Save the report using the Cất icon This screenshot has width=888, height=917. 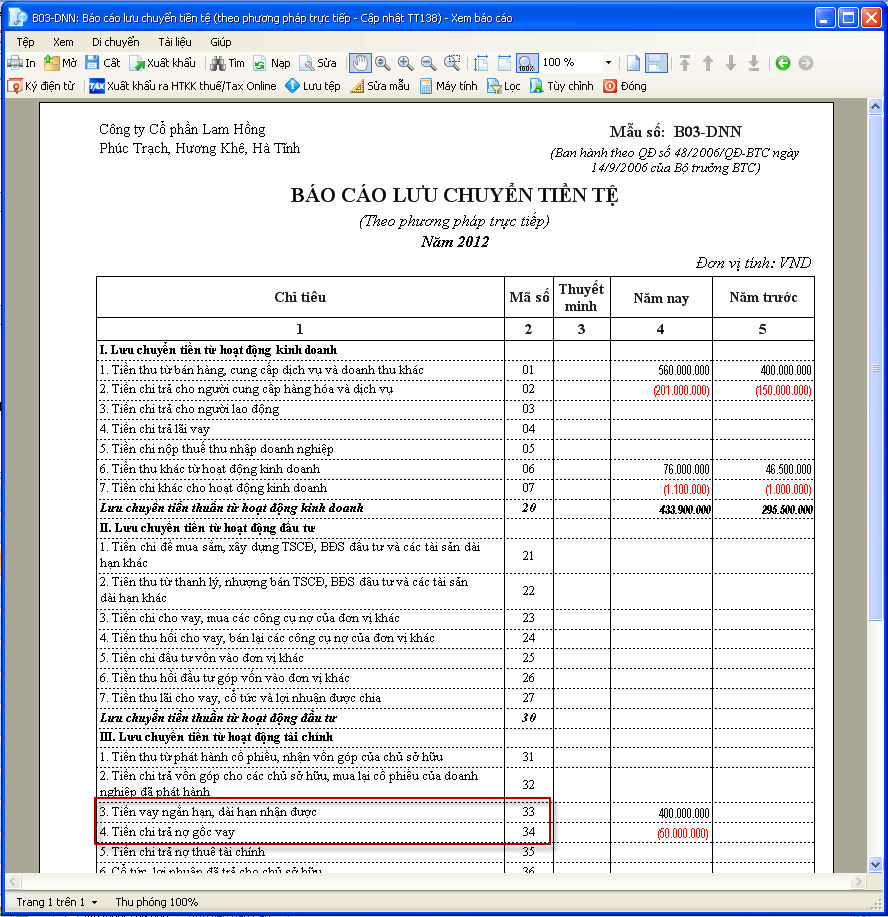click(92, 63)
